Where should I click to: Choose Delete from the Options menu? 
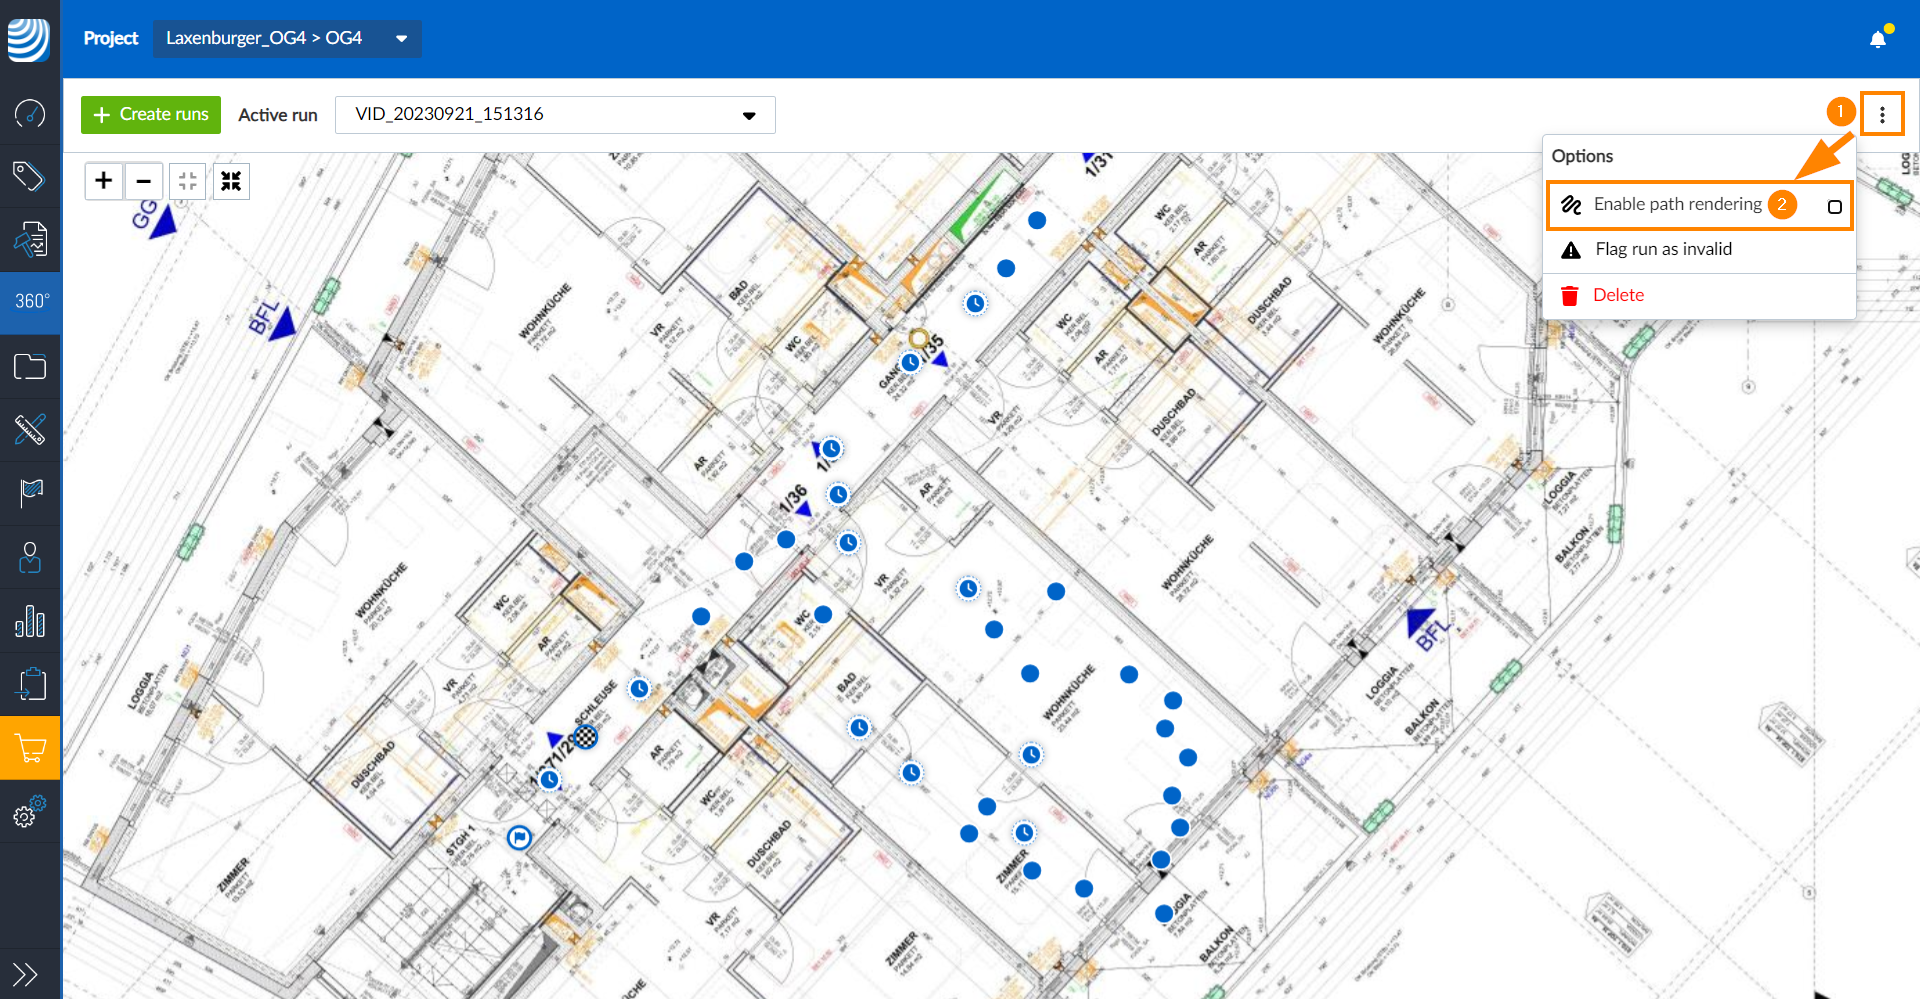coord(1618,295)
